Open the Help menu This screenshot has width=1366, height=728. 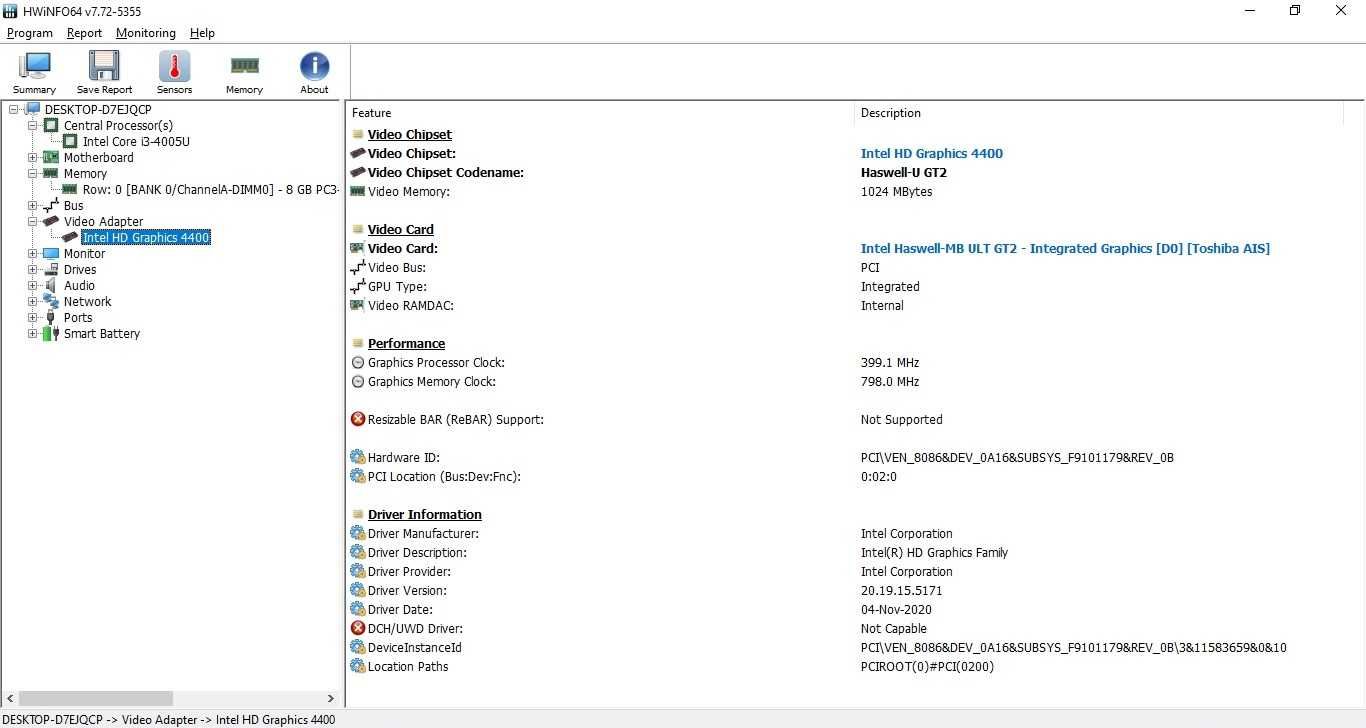click(202, 33)
